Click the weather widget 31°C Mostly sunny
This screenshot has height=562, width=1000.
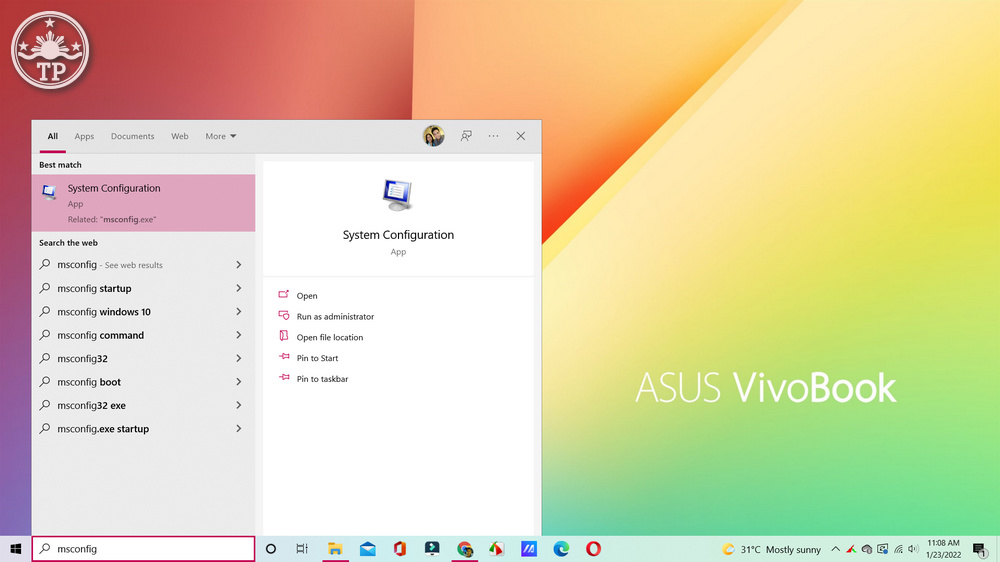[772, 549]
